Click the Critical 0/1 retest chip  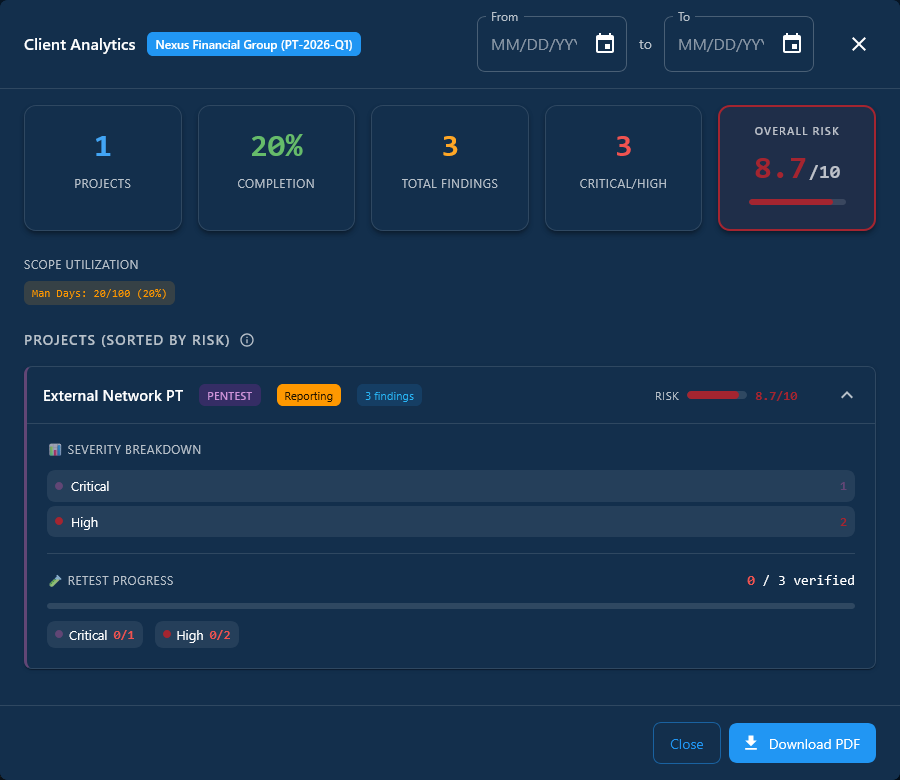[95, 635]
